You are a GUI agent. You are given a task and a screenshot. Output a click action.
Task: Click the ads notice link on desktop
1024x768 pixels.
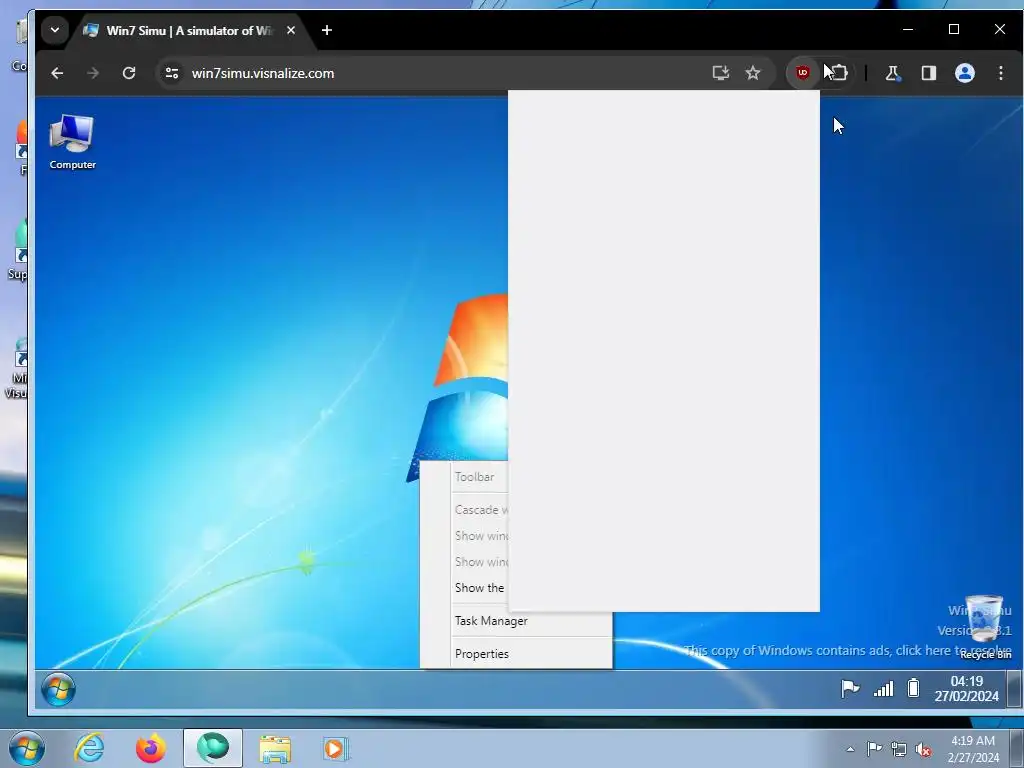click(x=847, y=650)
